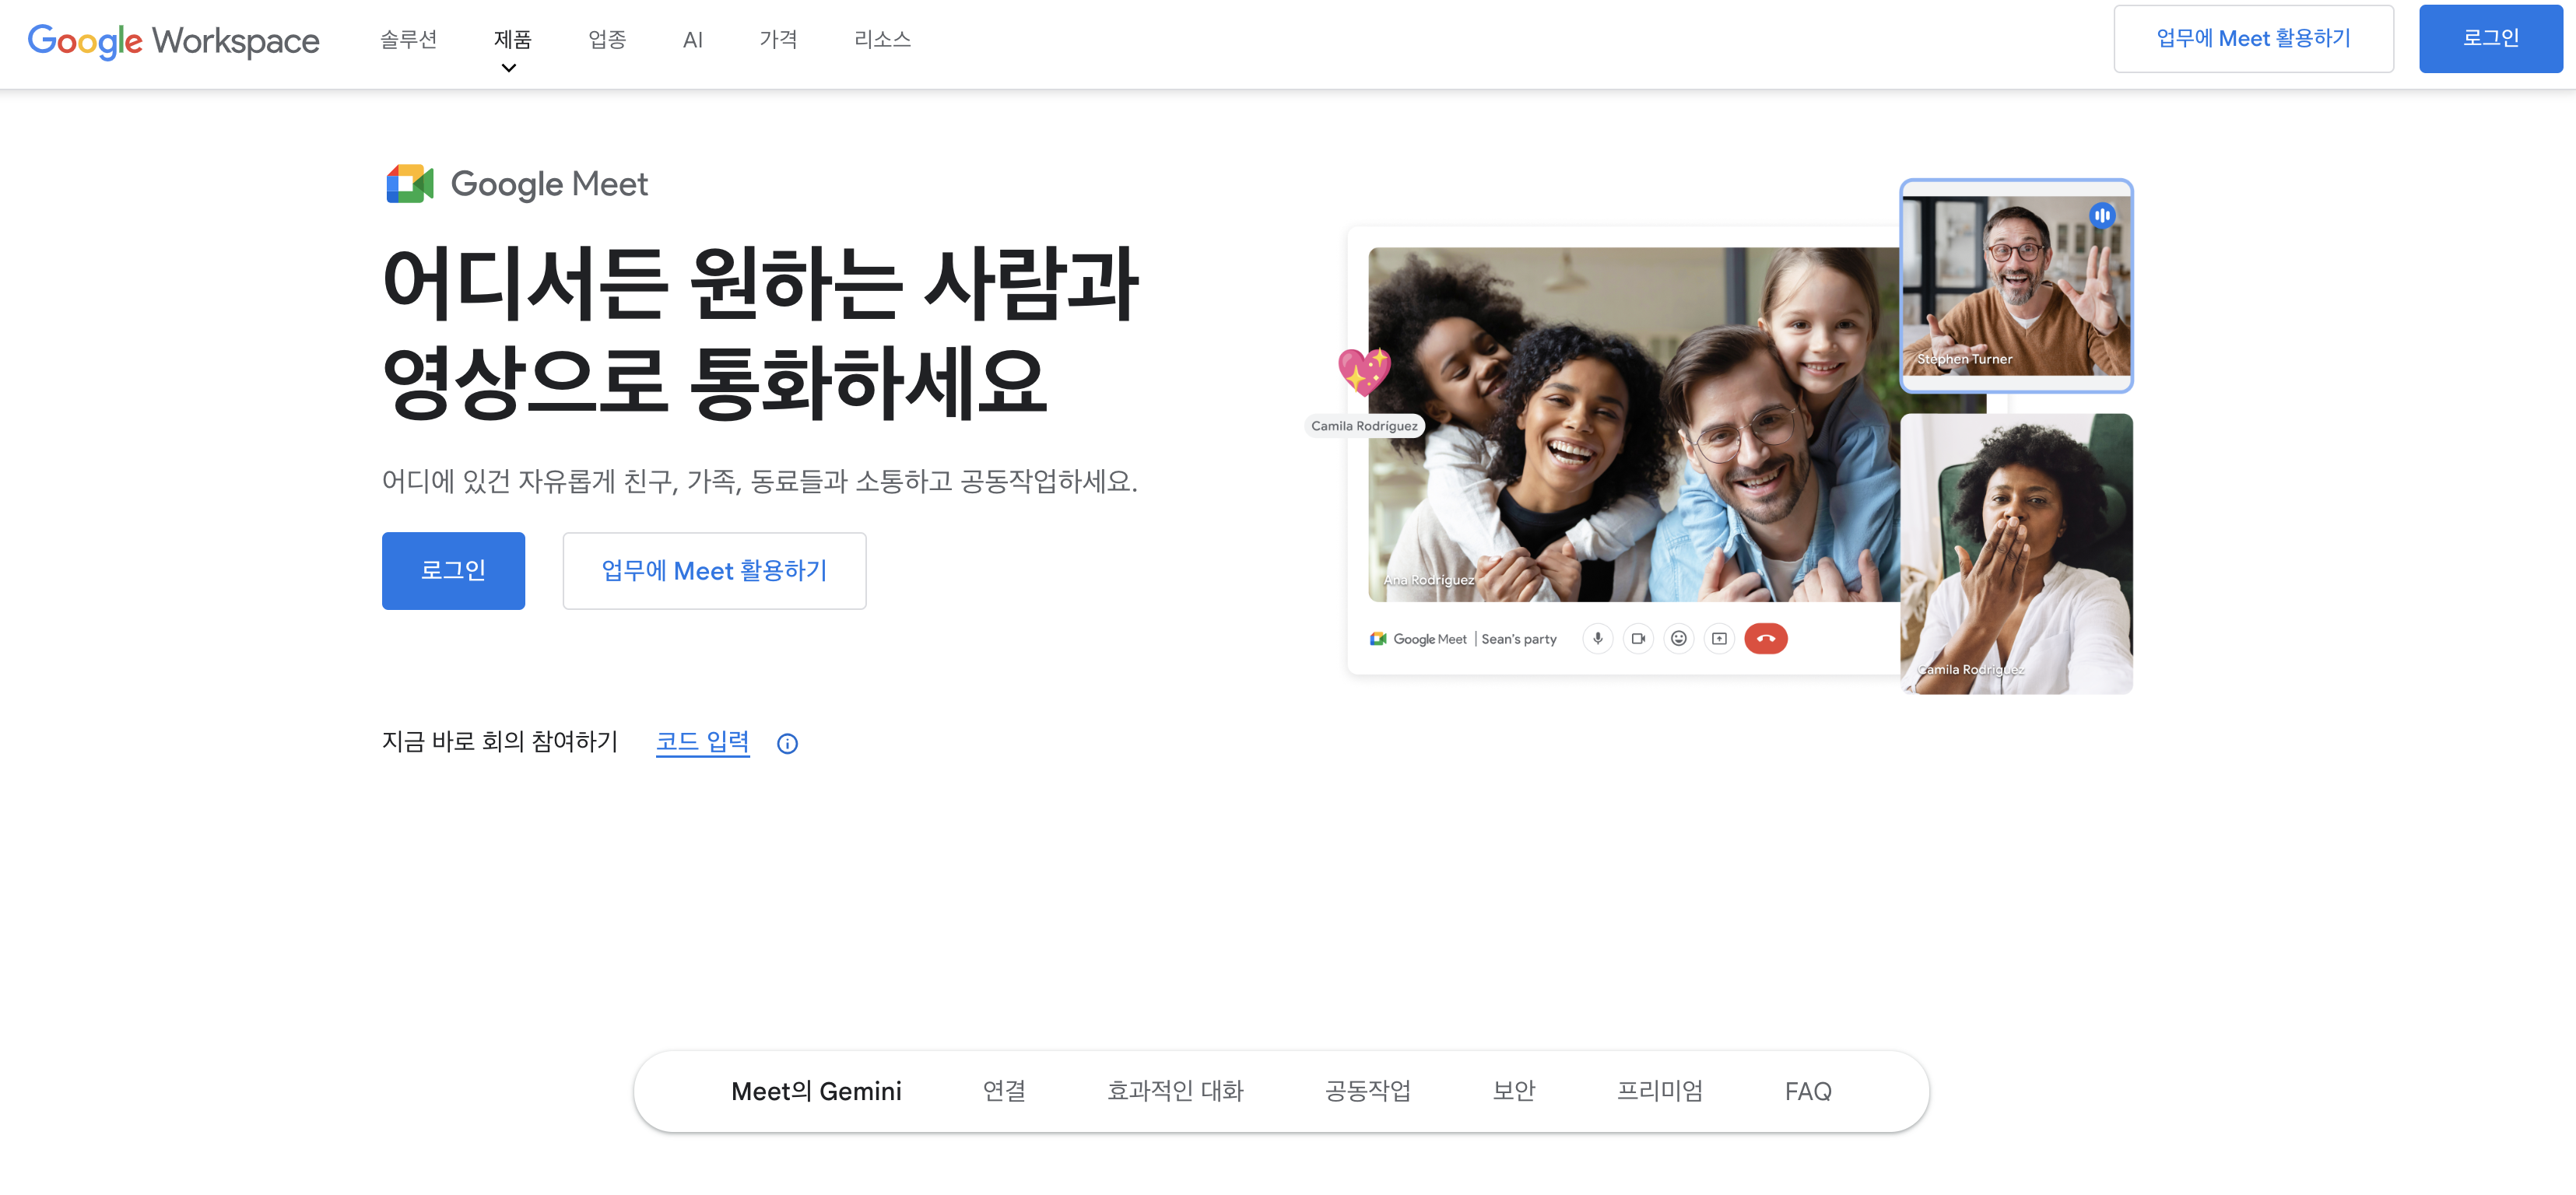
Task: Click the present screen icon in the Meet preview
Action: pyautogui.click(x=1719, y=638)
